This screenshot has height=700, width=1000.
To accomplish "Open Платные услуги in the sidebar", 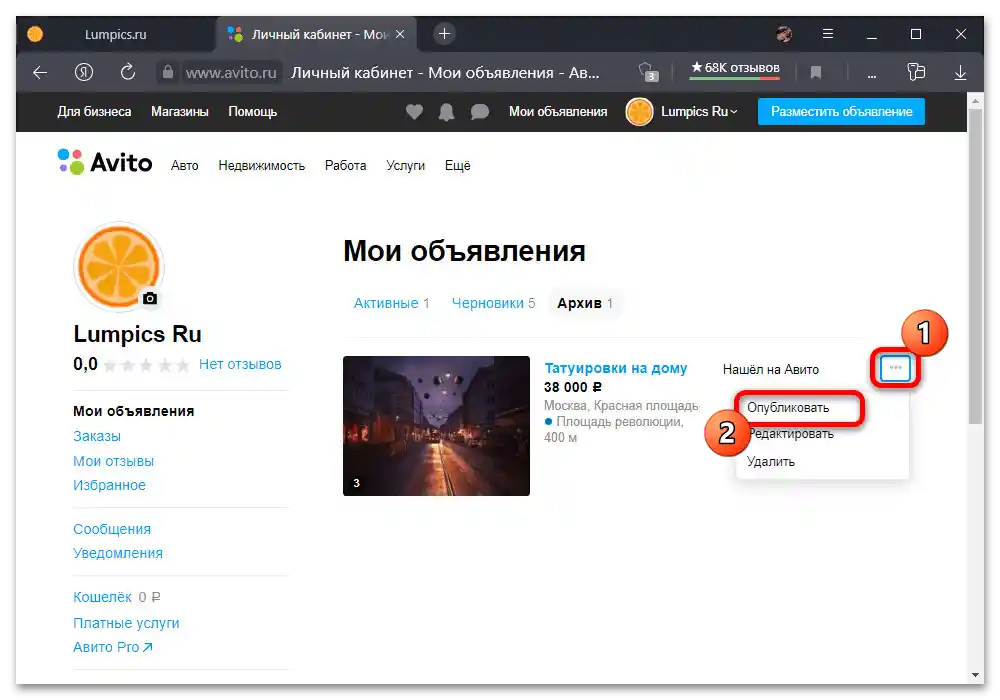I will pos(126,623).
